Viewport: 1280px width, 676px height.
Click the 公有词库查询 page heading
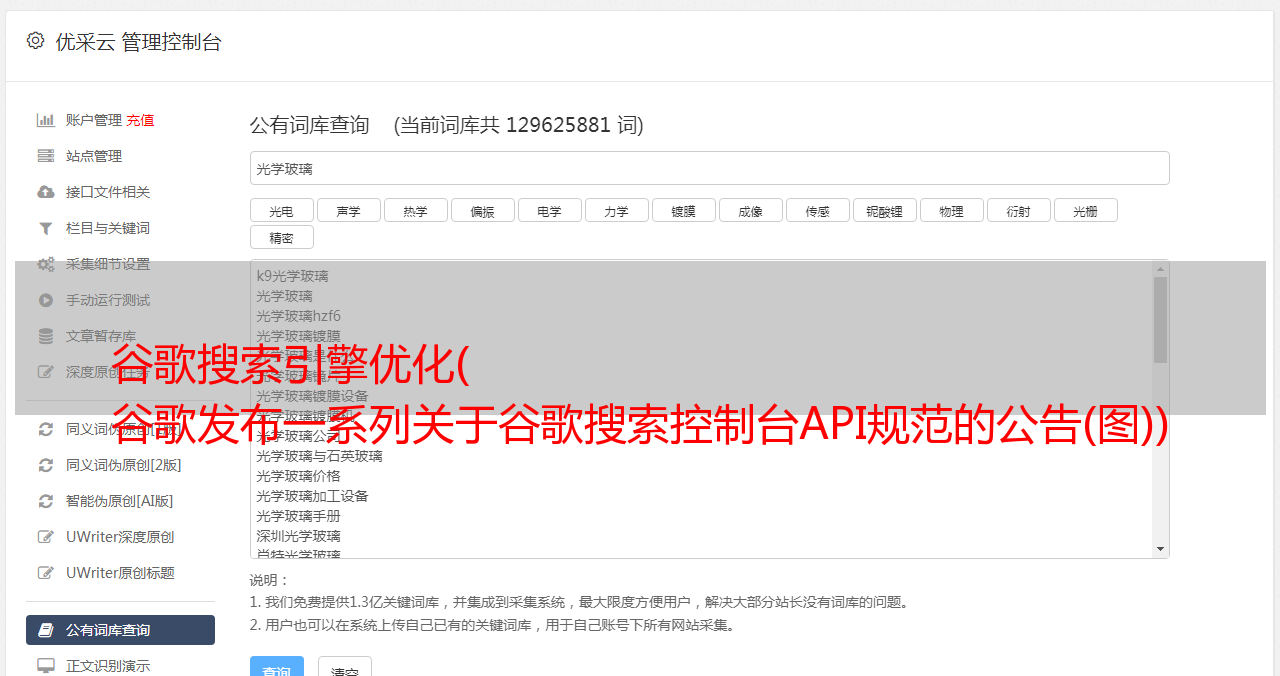click(310, 125)
